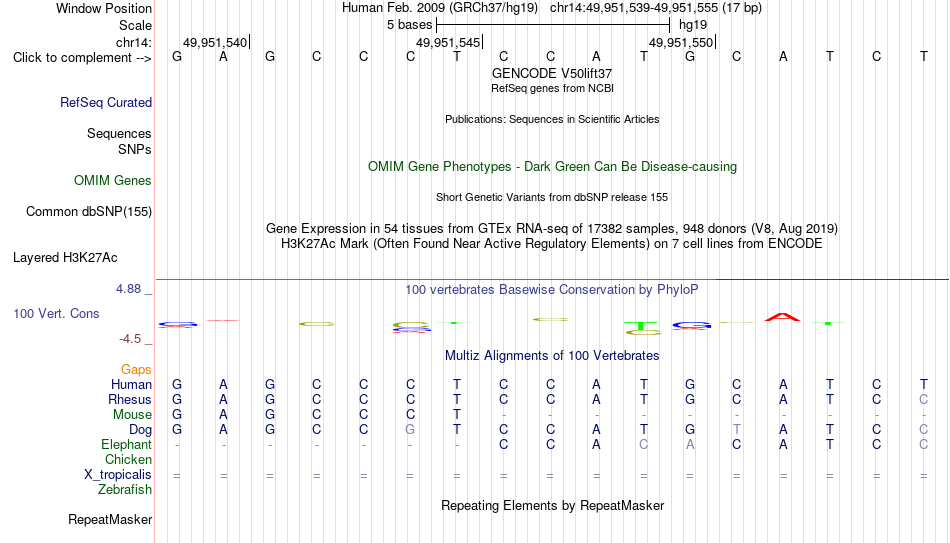Image resolution: width=950 pixels, height=543 pixels.
Task: Open Common dbSNP(155) track settings
Action: pos(88,212)
